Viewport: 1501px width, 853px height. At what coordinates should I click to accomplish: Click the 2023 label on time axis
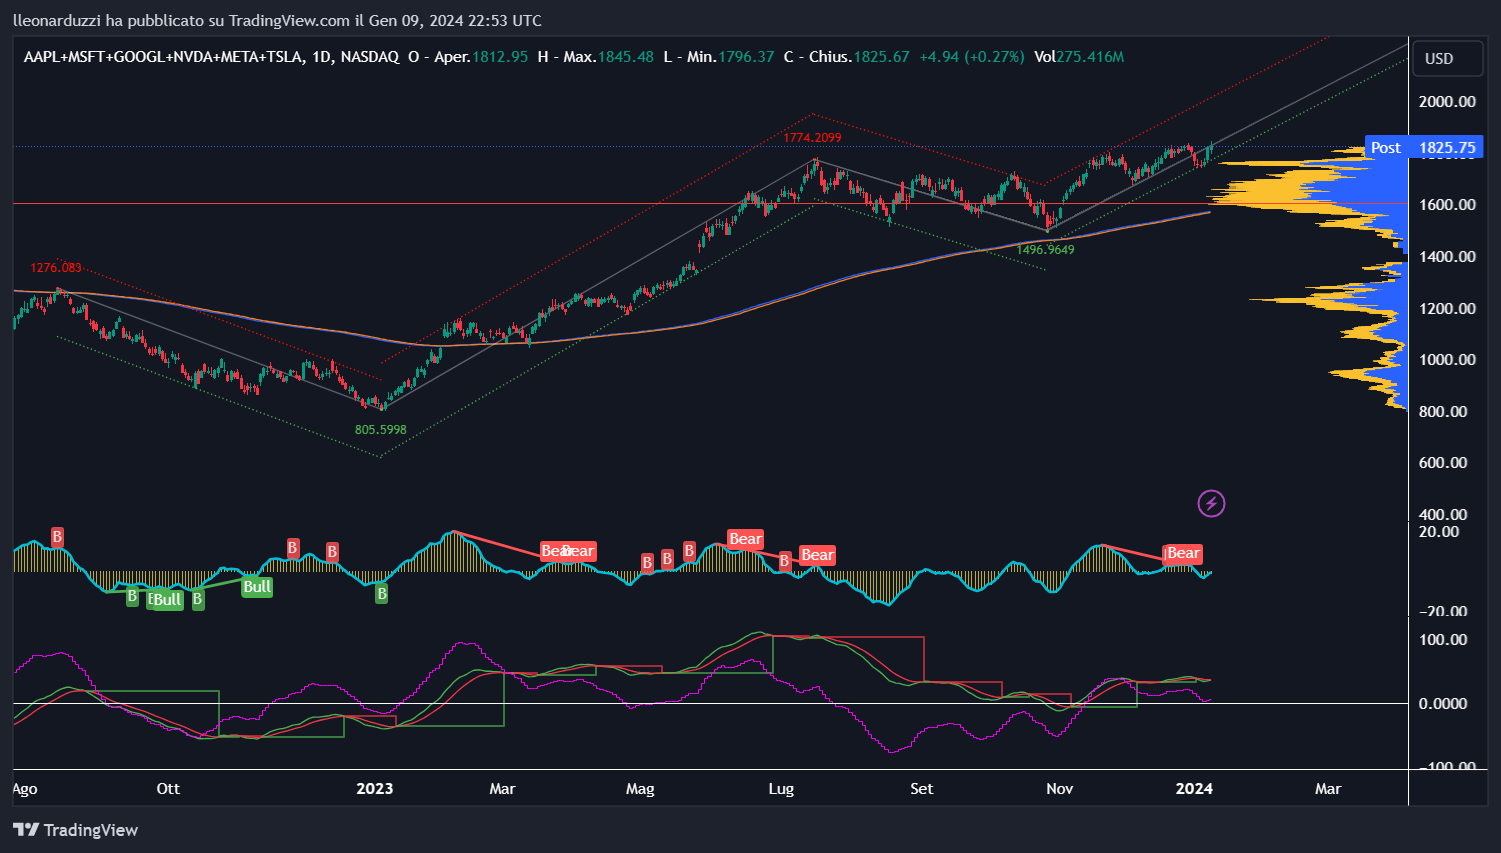375,789
